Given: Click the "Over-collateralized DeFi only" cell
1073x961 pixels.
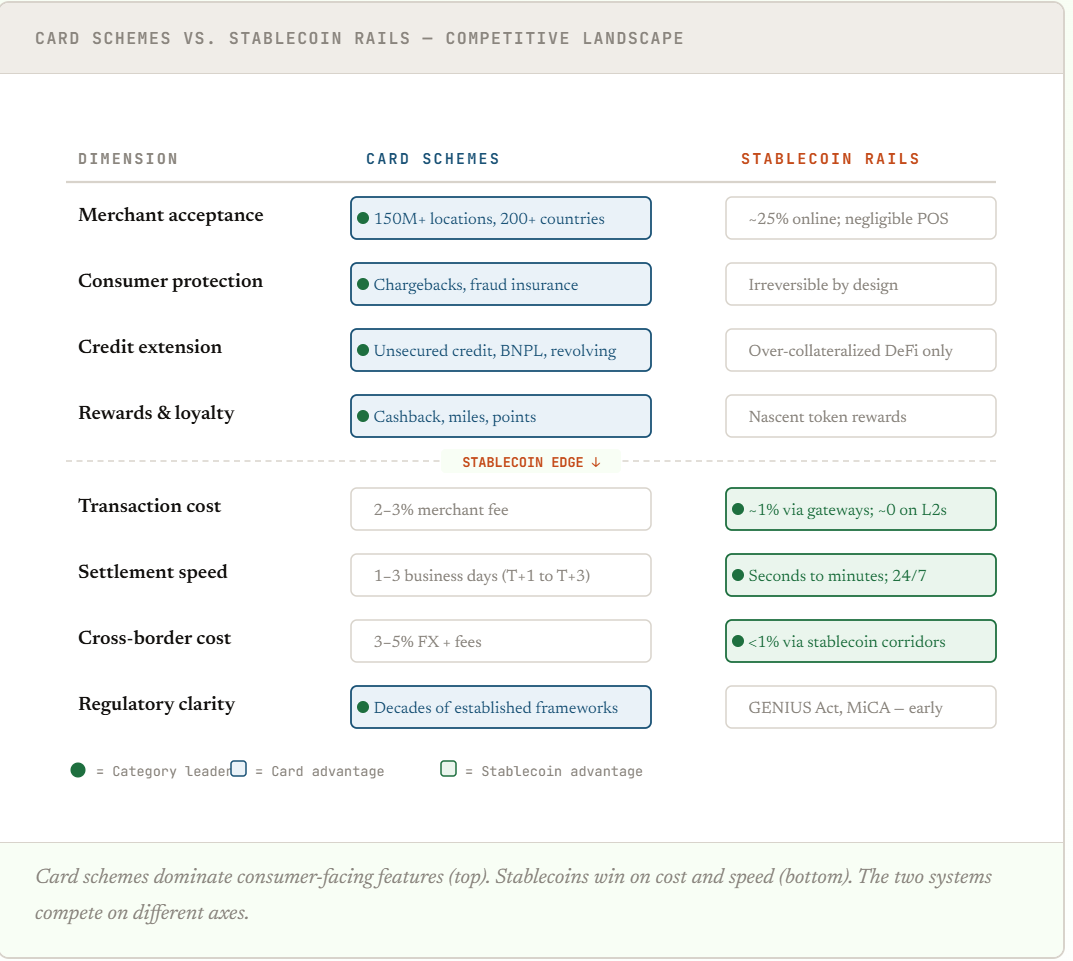Looking at the screenshot, I should pos(860,350).
